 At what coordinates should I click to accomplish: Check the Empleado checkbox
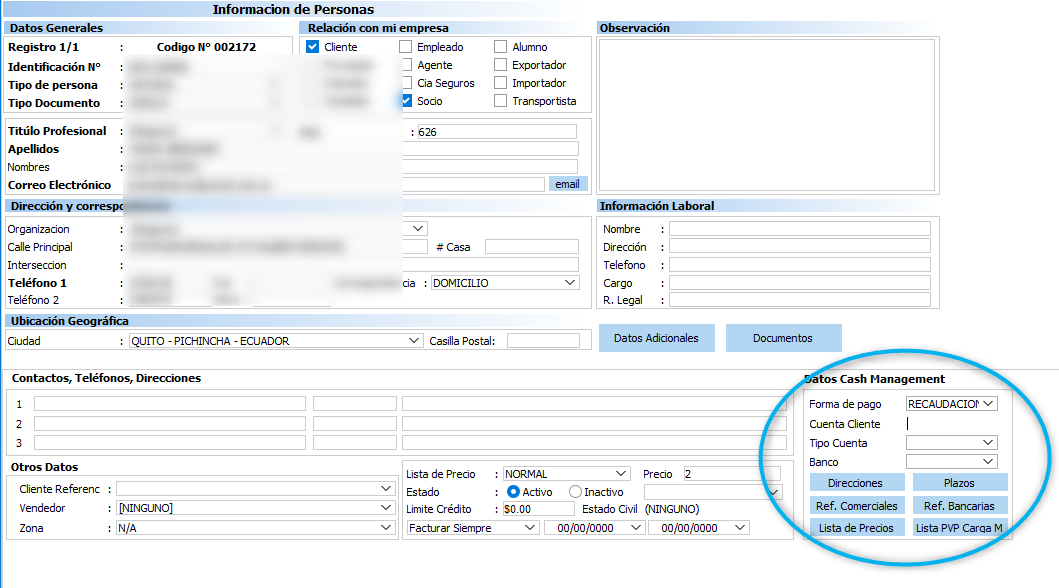tap(406, 47)
